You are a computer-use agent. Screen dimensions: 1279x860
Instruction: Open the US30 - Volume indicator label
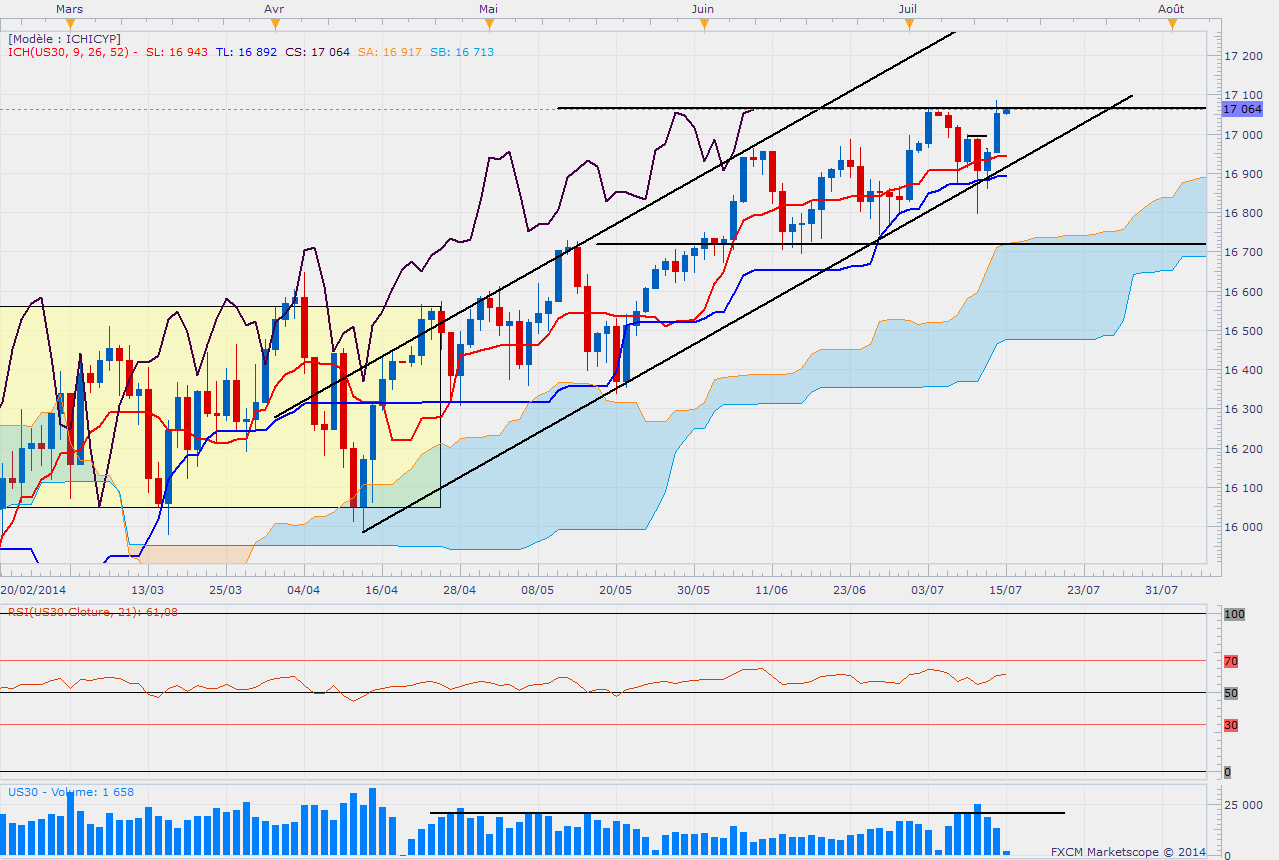coord(71,792)
